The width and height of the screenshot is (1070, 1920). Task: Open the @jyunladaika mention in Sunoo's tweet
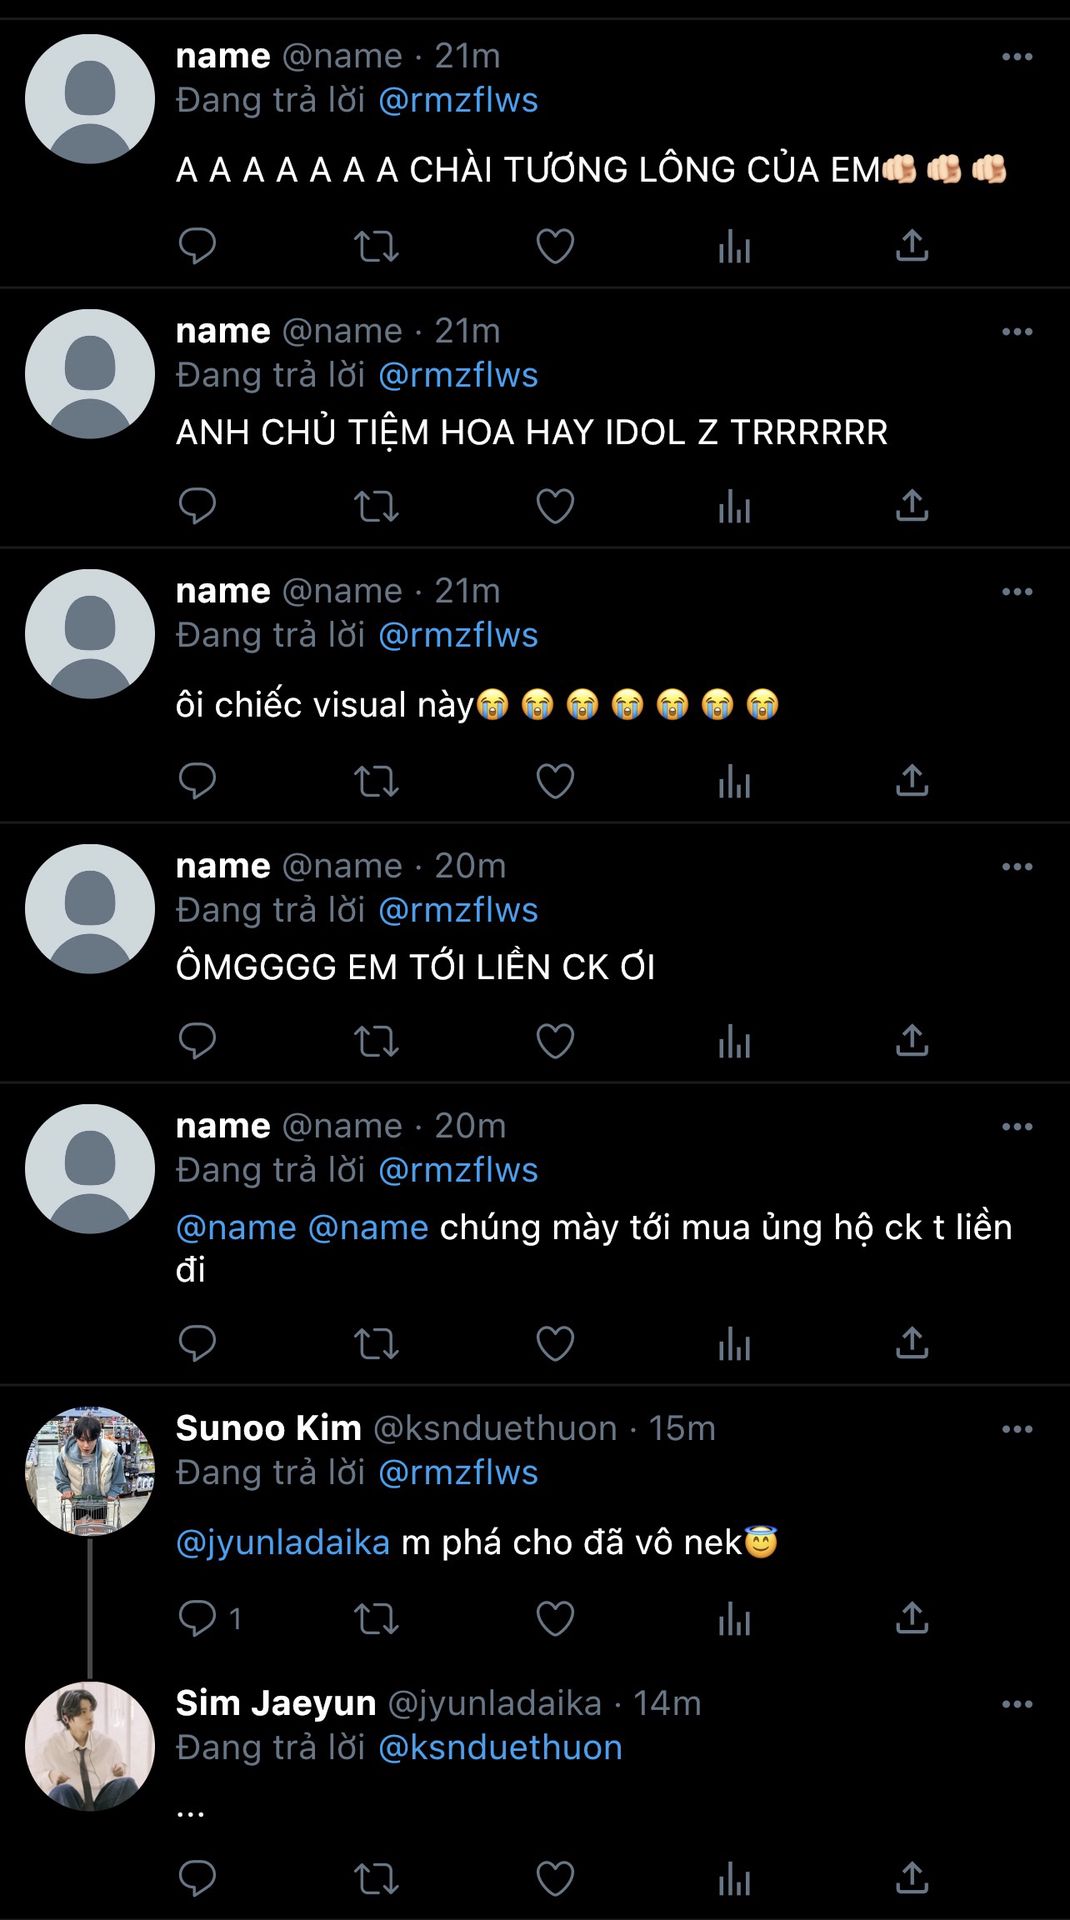click(x=283, y=1543)
